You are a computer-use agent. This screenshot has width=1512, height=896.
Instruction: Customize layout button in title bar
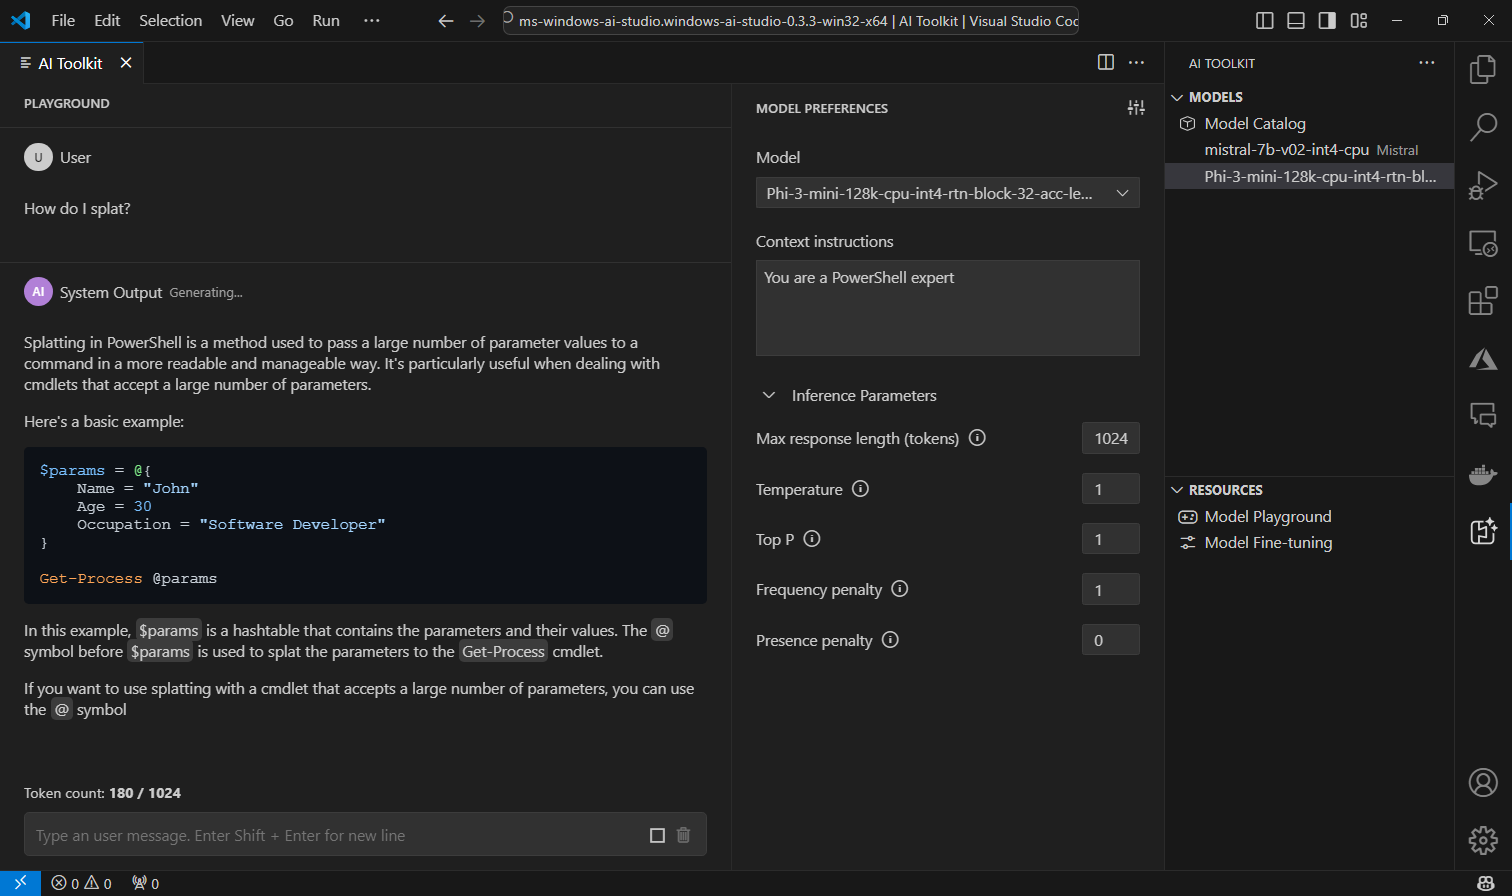coord(1359,21)
